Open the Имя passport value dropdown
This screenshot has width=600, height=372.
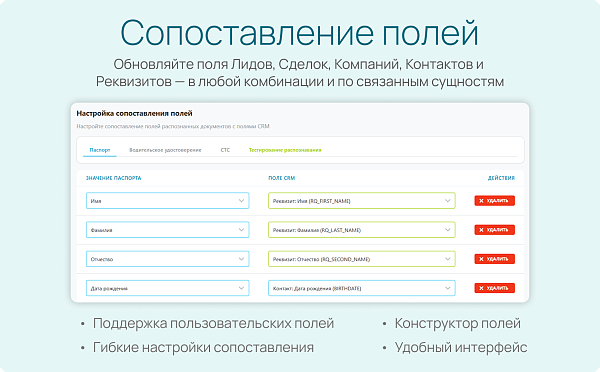(168, 201)
